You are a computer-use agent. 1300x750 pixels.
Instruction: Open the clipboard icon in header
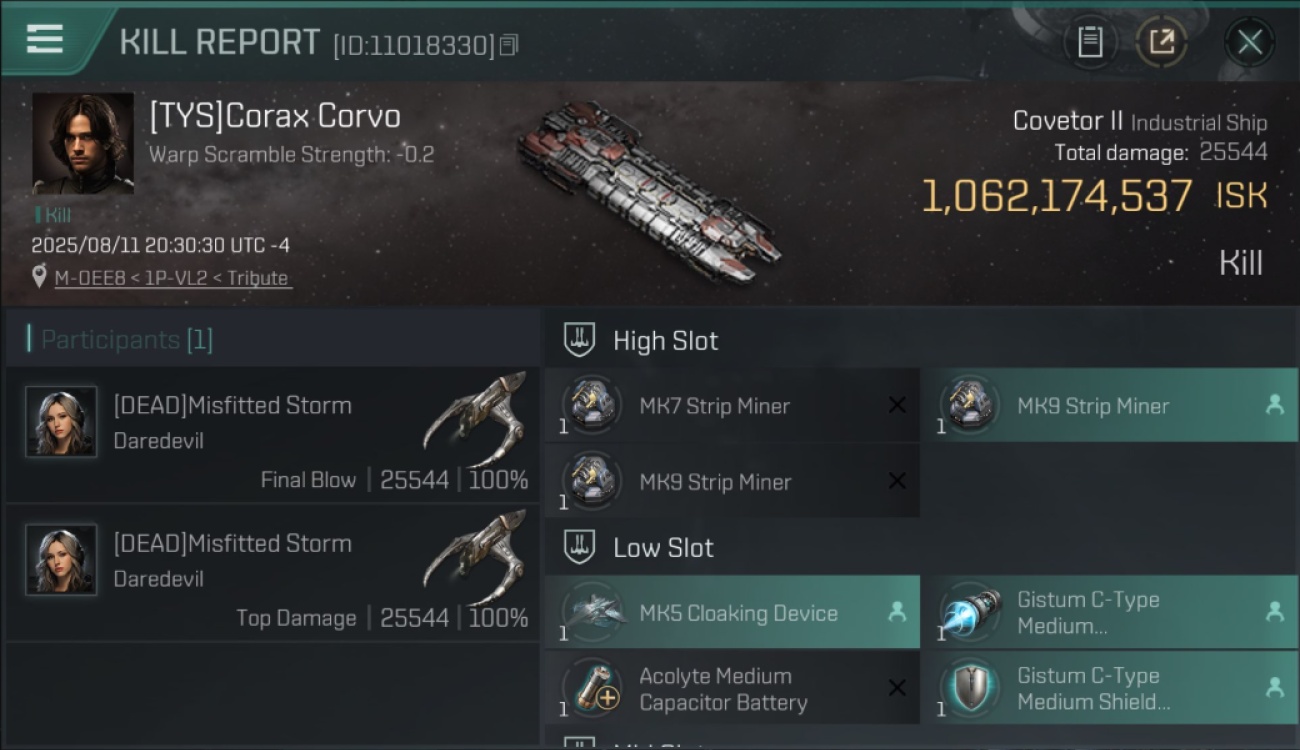[1090, 42]
